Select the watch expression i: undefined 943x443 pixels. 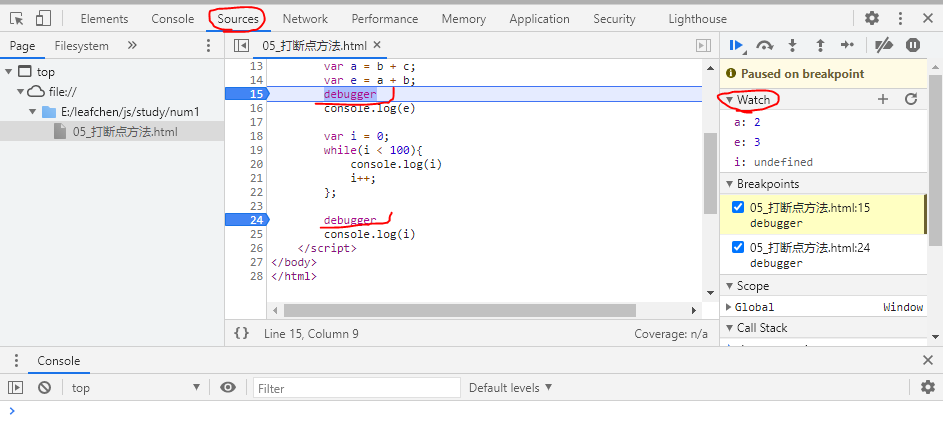tap(773, 162)
